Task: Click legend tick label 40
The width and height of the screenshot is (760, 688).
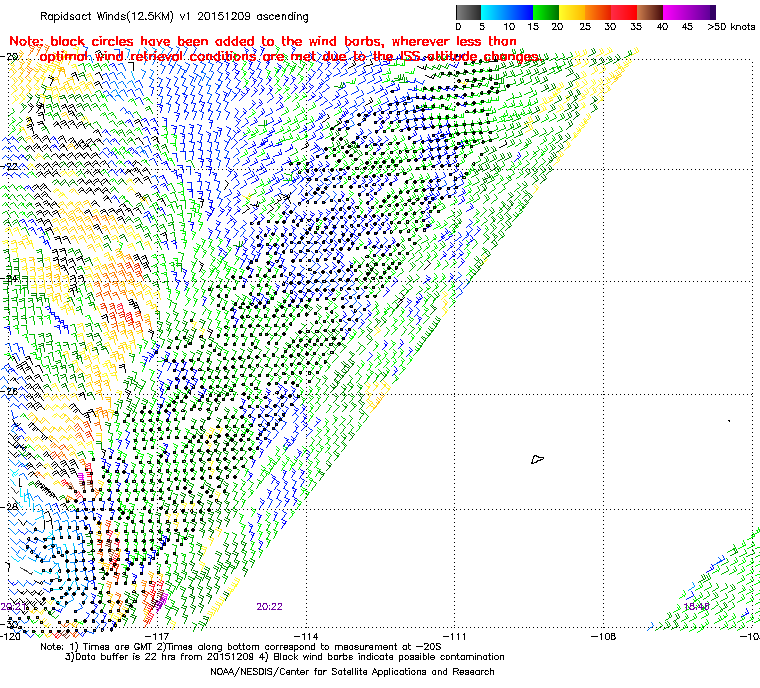Action: coord(663,27)
